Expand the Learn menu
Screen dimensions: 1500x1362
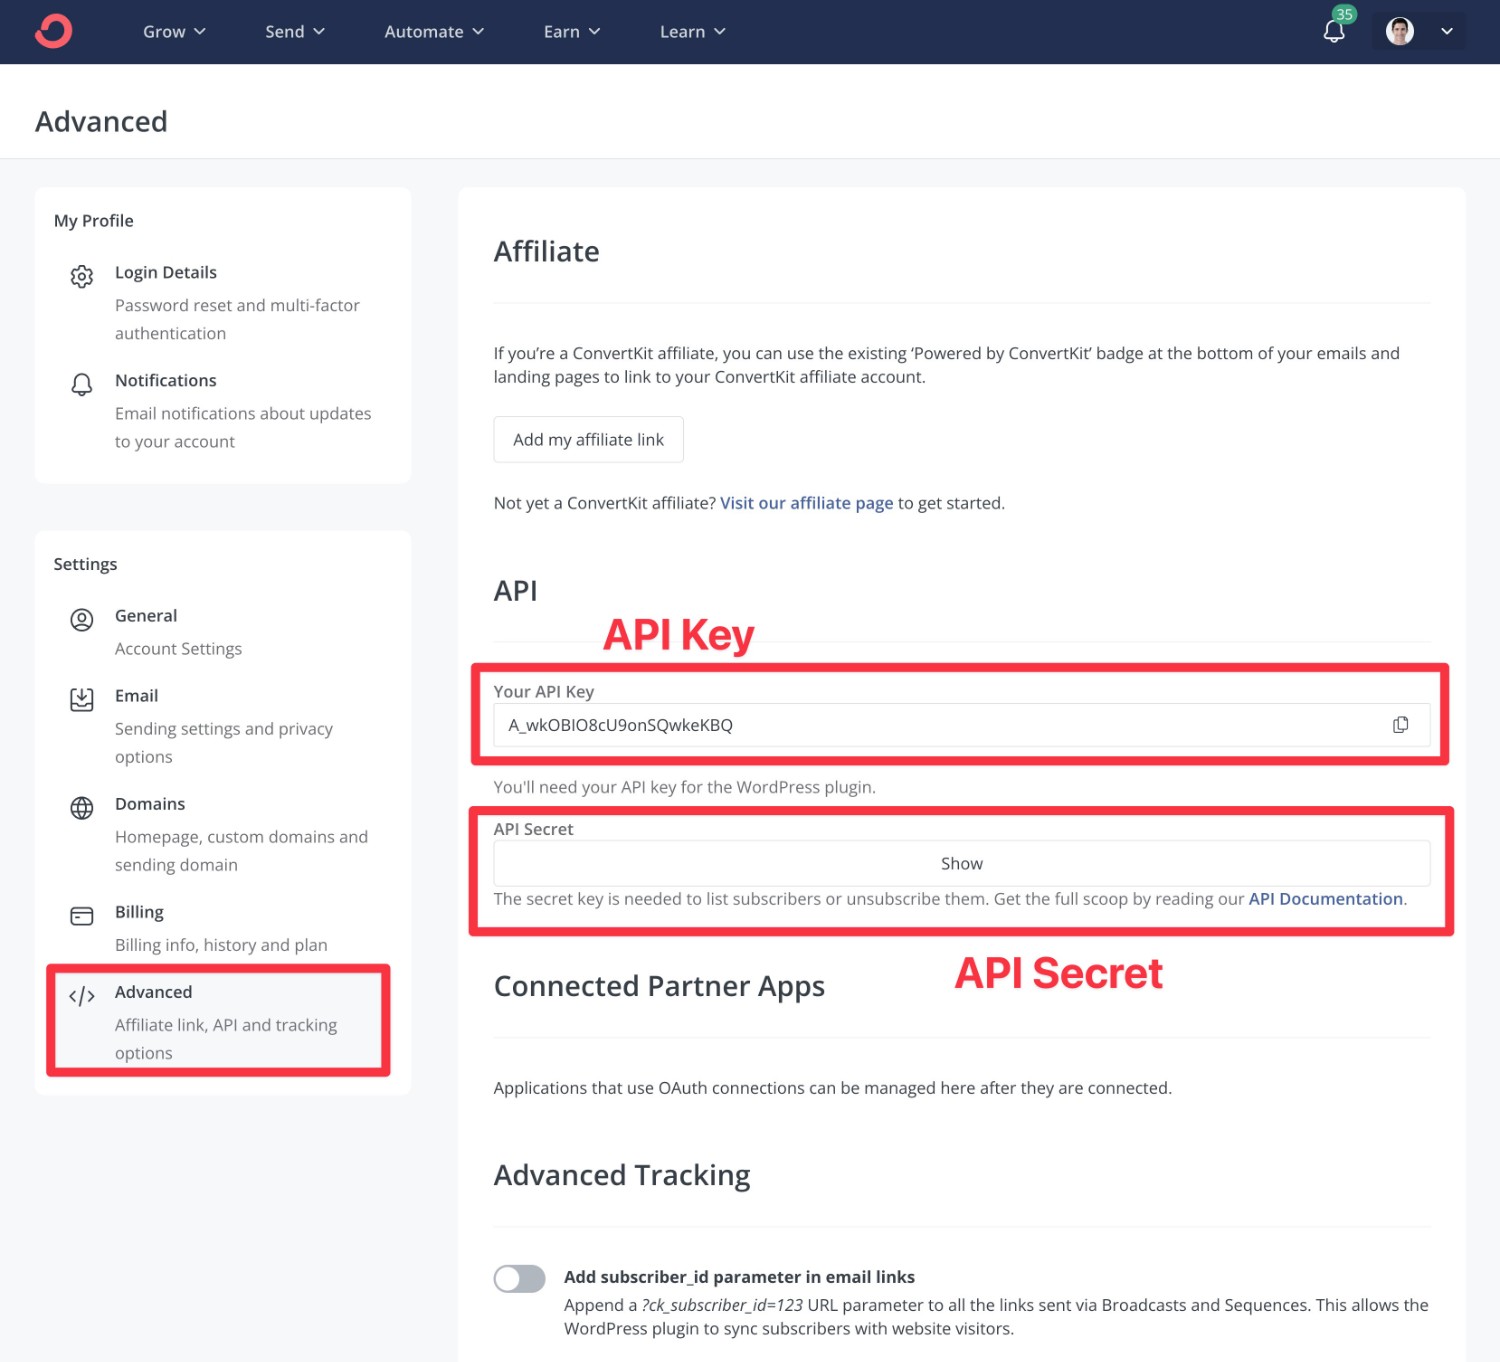pyautogui.click(x=692, y=32)
